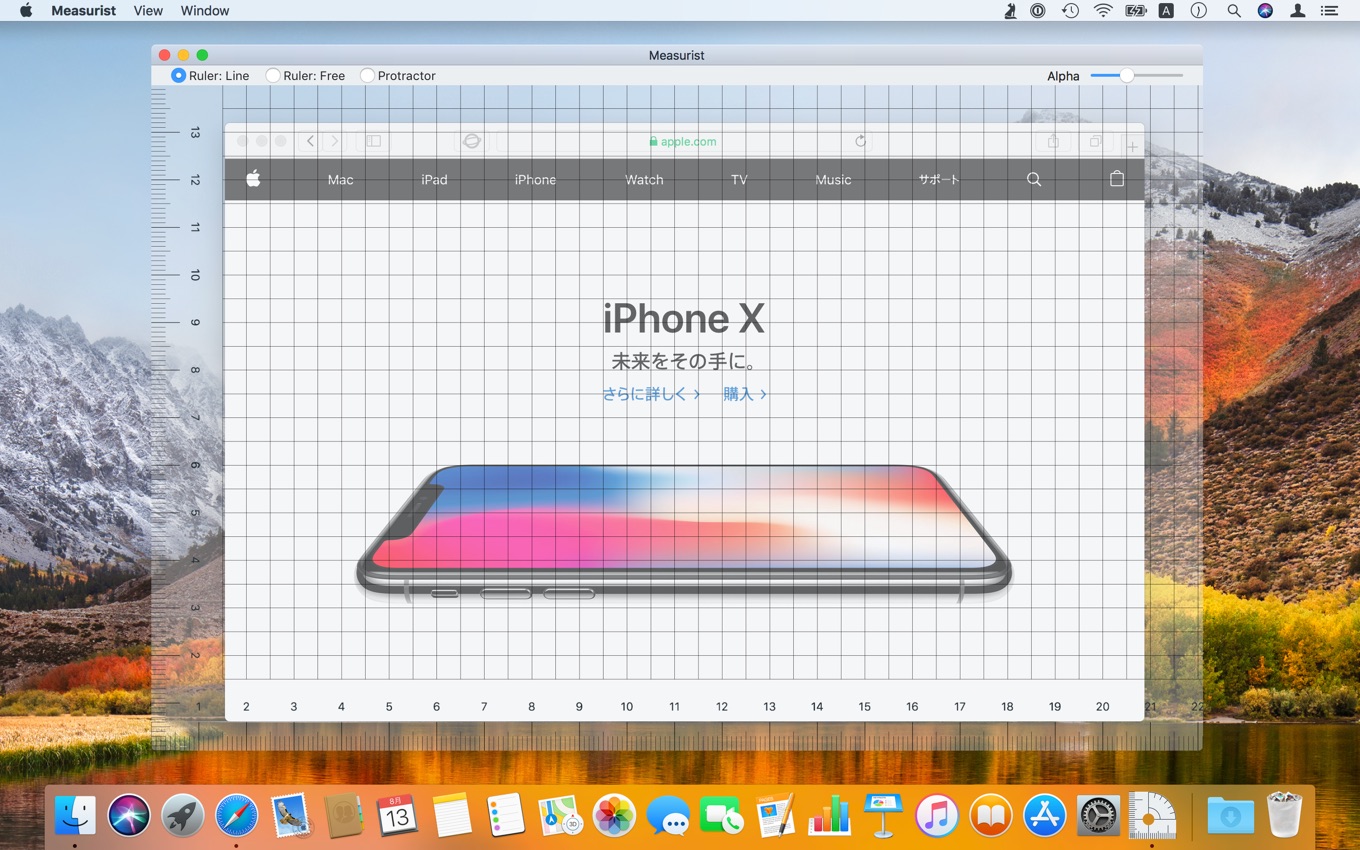The width and height of the screenshot is (1360, 850).
Task: Open Reminders from the Dock
Action: coord(506,816)
